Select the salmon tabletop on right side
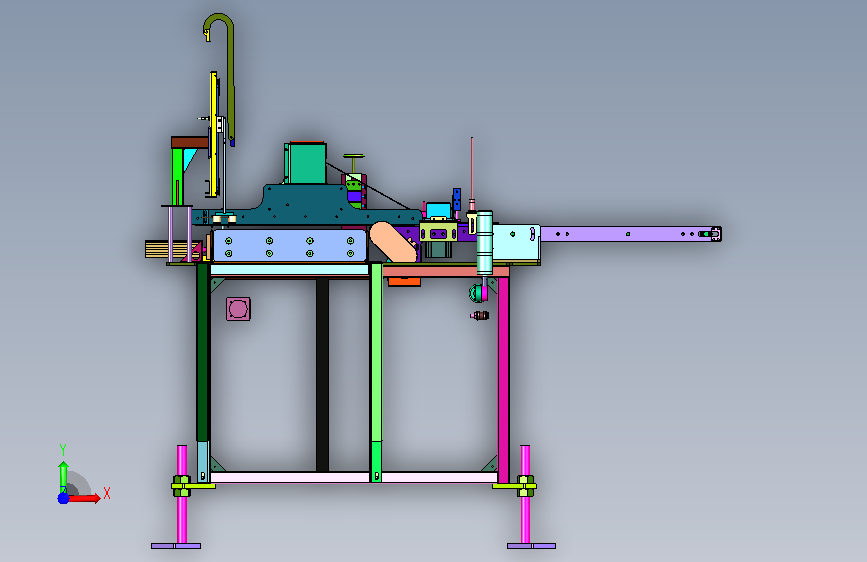 [446, 271]
